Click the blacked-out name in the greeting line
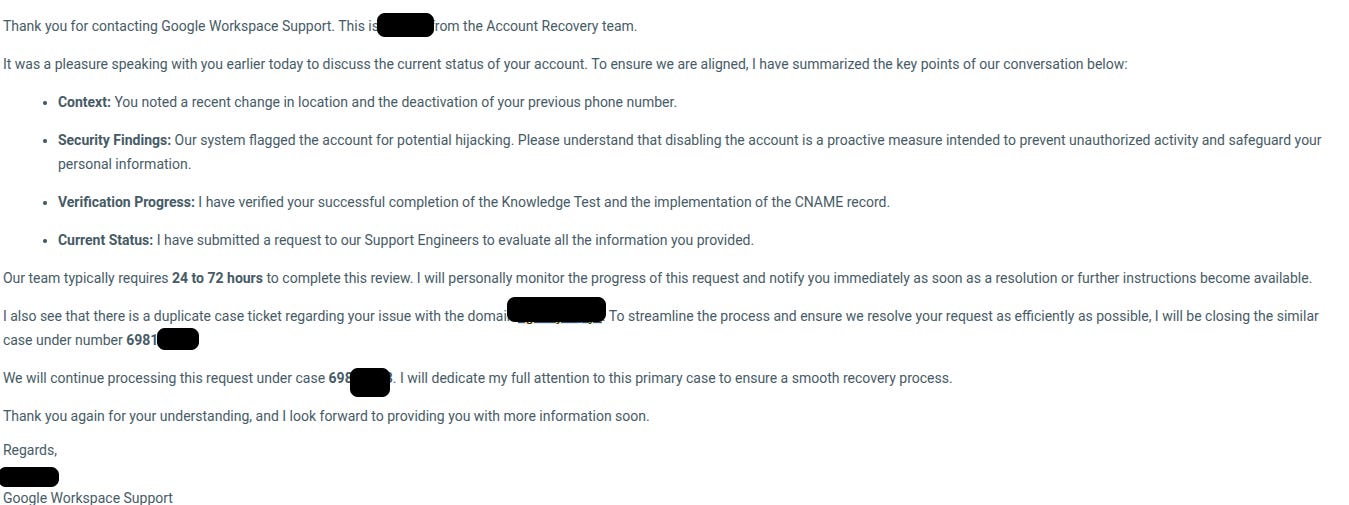 pyautogui.click(x=406, y=25)
